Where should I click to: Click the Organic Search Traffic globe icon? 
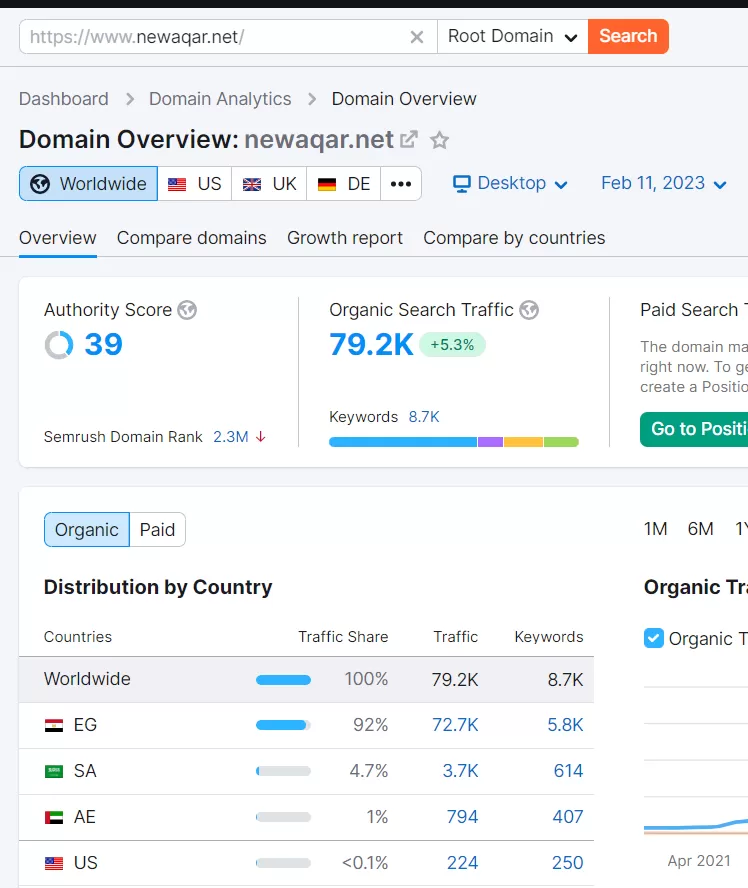pos(529,310)
